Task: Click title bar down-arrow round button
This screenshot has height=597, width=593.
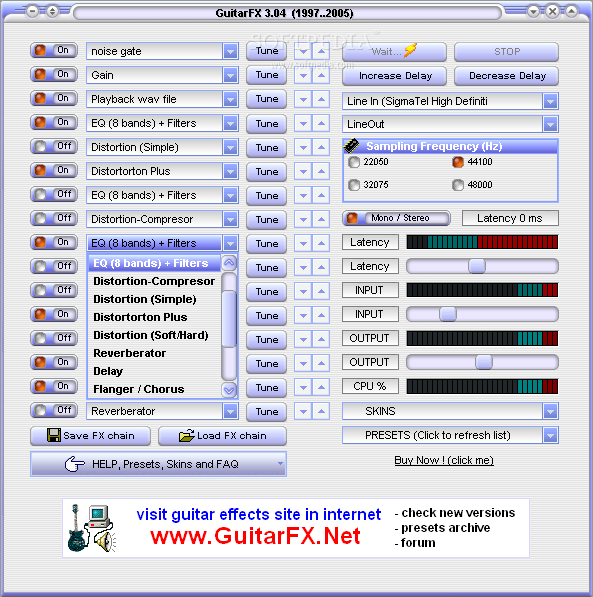Action: click(534, 11)
